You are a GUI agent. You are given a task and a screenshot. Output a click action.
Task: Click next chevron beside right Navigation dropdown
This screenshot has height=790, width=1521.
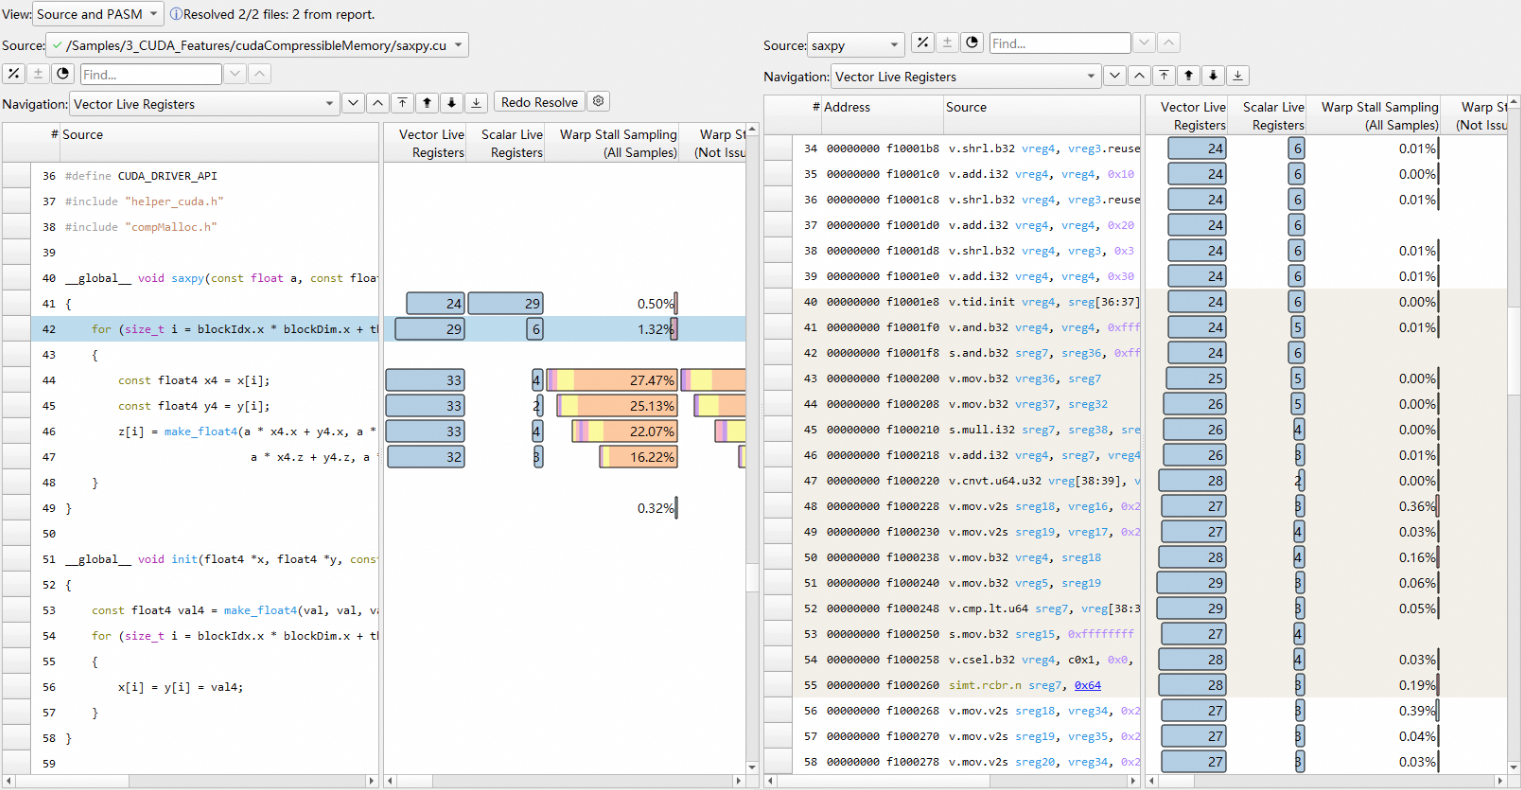(1114, 76)
